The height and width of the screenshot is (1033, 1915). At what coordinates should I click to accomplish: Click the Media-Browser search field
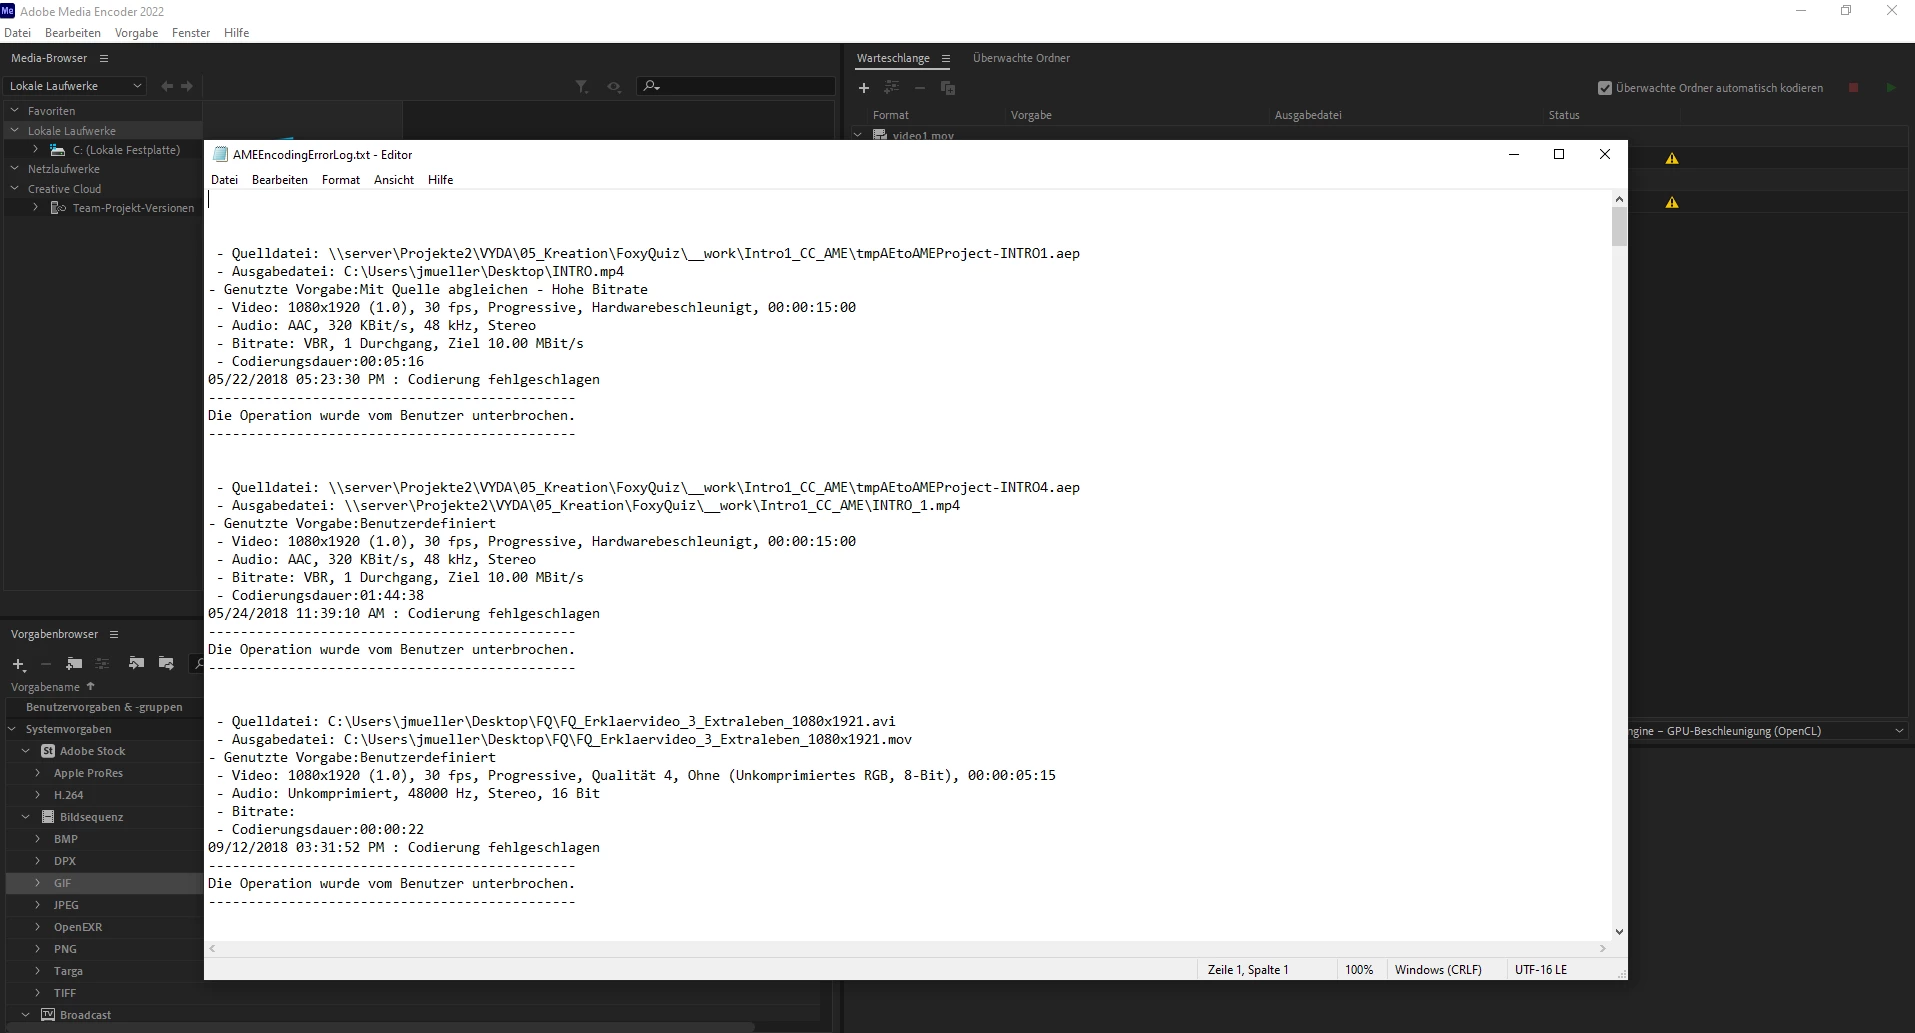click(736, 87)
